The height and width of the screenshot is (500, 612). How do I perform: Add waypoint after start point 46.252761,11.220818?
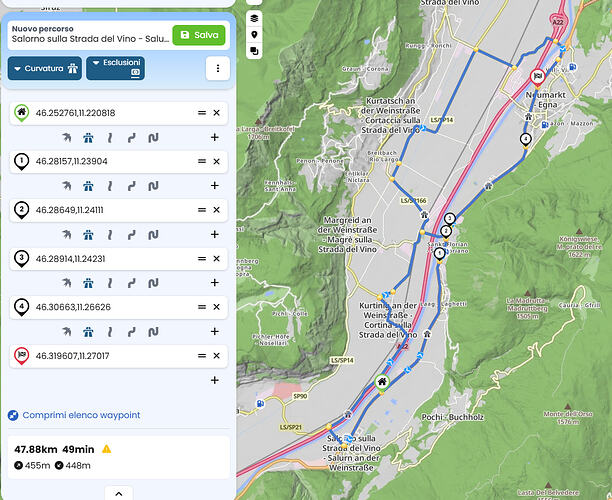pyautogui.click(x=215, y=137)
